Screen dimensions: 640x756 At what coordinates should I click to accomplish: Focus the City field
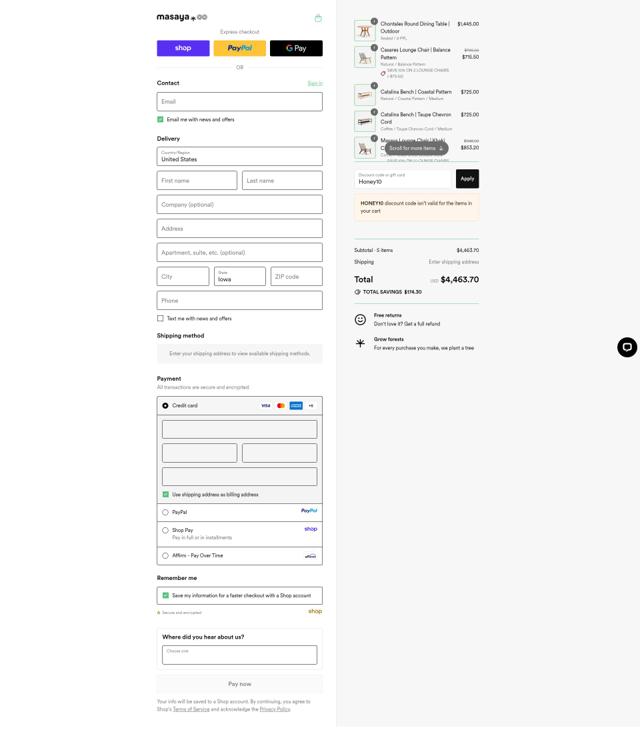pyautogui.click(x=183, y=276)
